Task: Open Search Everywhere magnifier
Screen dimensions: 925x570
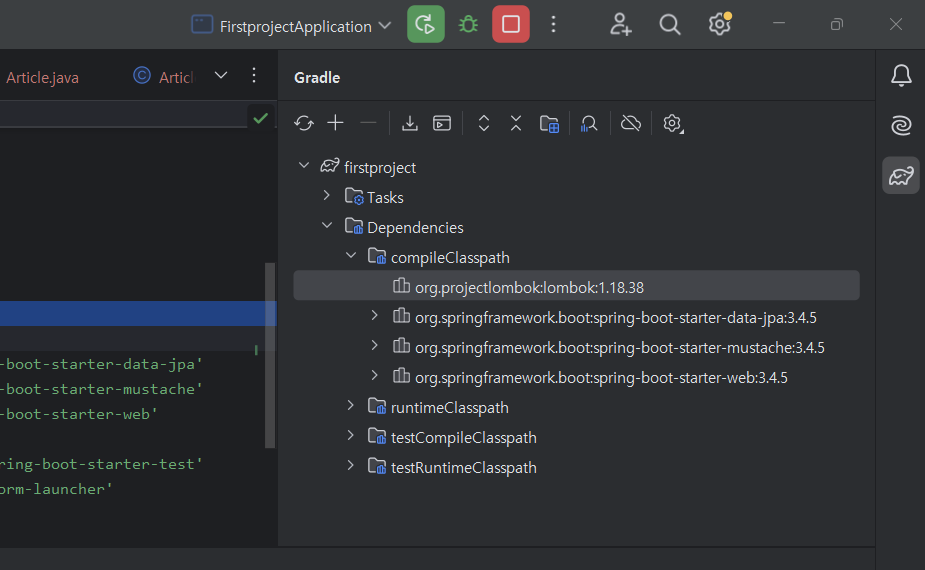Action: (670, 24)
